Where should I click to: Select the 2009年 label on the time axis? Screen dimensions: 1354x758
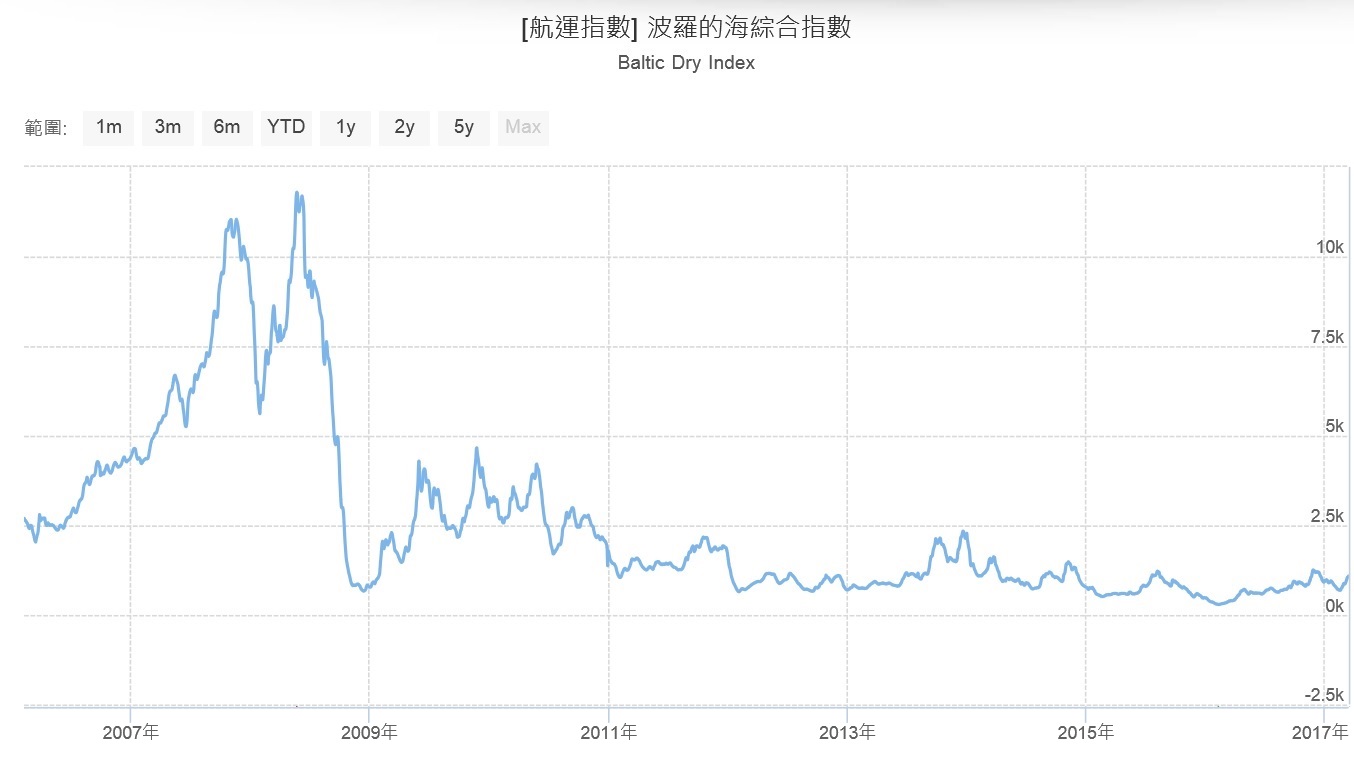(369, 733)
